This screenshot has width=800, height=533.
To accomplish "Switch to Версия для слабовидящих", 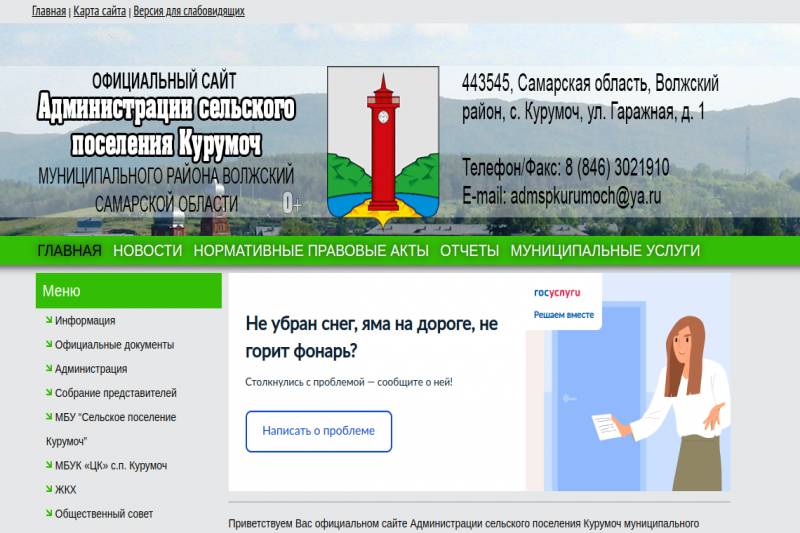I will tap(189, 11).
